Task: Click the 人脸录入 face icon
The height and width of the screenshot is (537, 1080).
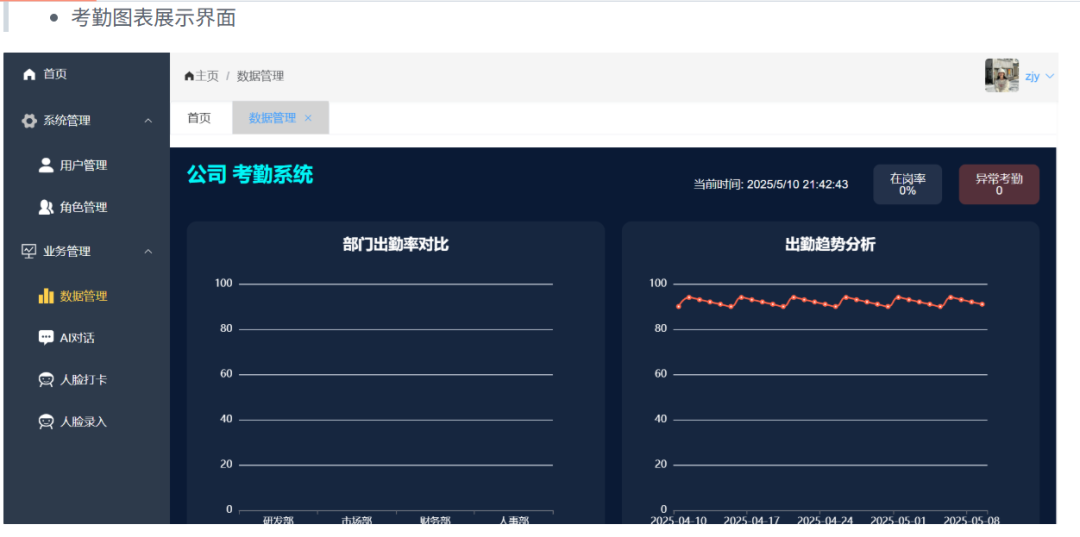Action: pos(46,422)
